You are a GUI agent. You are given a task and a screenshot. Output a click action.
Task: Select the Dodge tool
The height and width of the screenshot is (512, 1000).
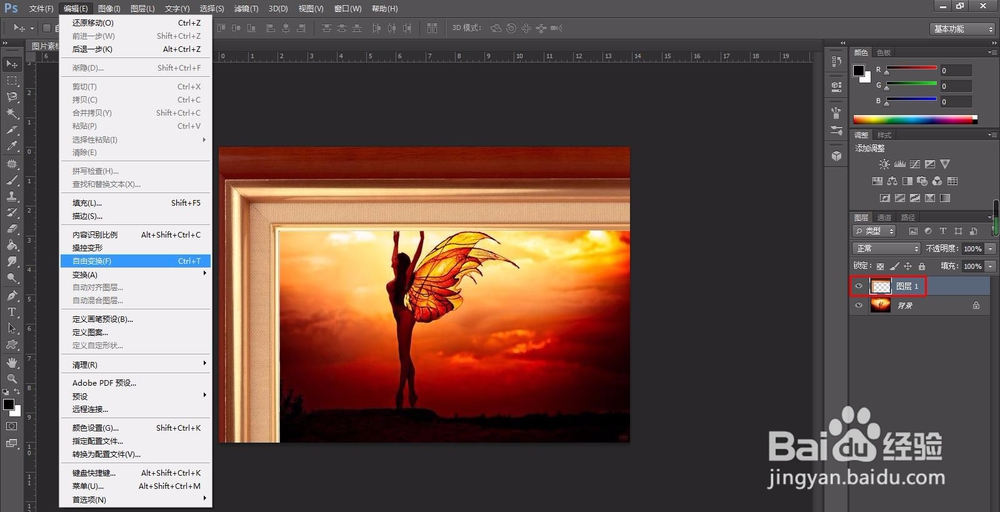click(11, 278)
